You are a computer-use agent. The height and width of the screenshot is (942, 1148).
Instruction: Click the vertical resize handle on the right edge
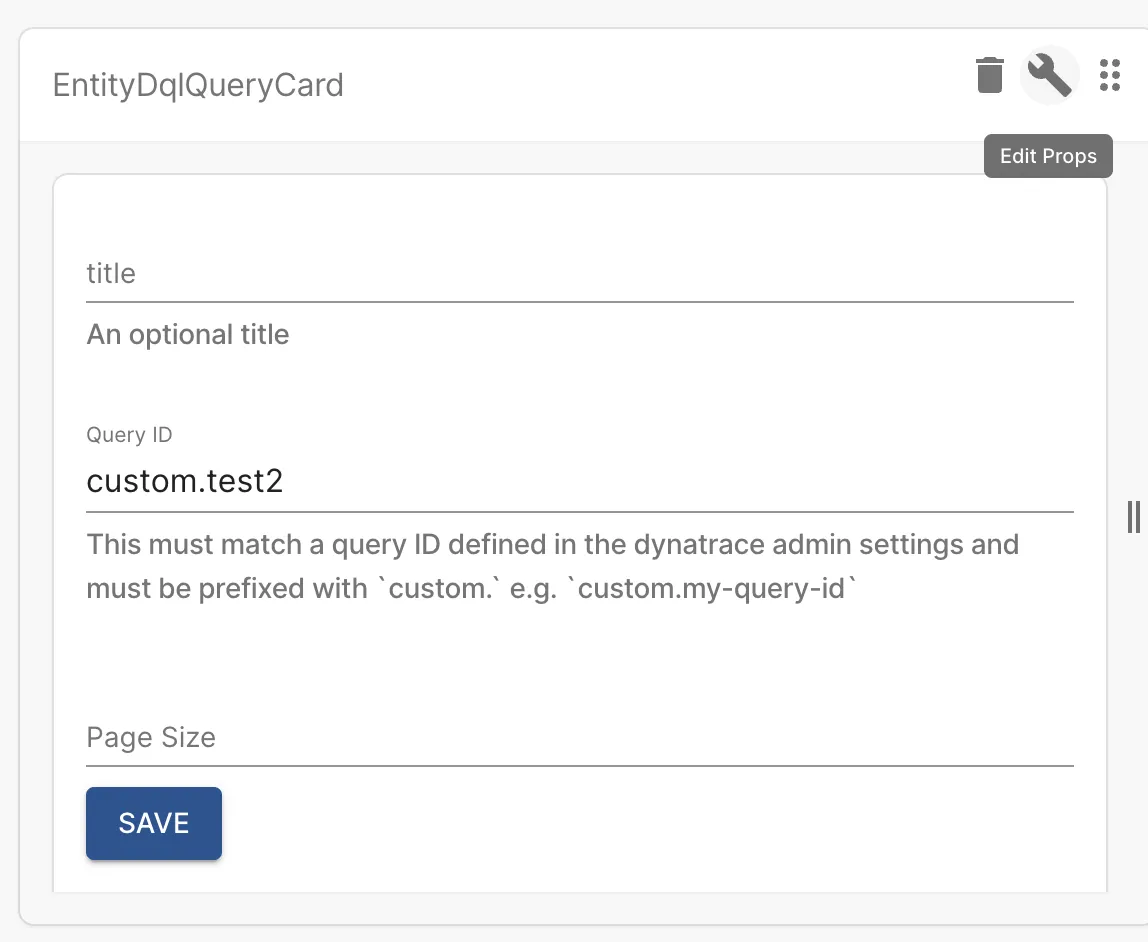tap(1133, 516)
